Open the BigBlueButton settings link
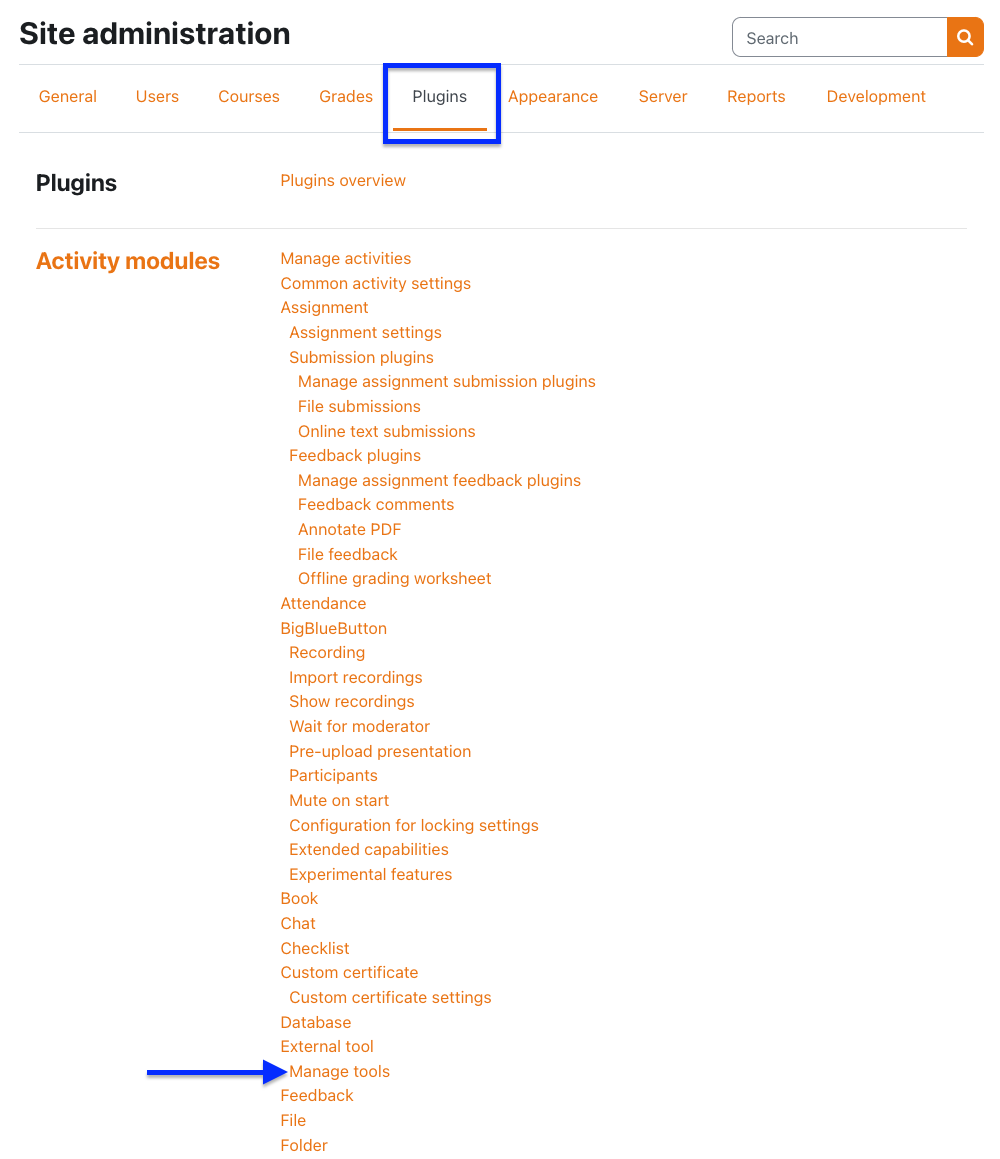Screen dimensions: 1000x1159 pyautogui.click(x=334, y=629)
